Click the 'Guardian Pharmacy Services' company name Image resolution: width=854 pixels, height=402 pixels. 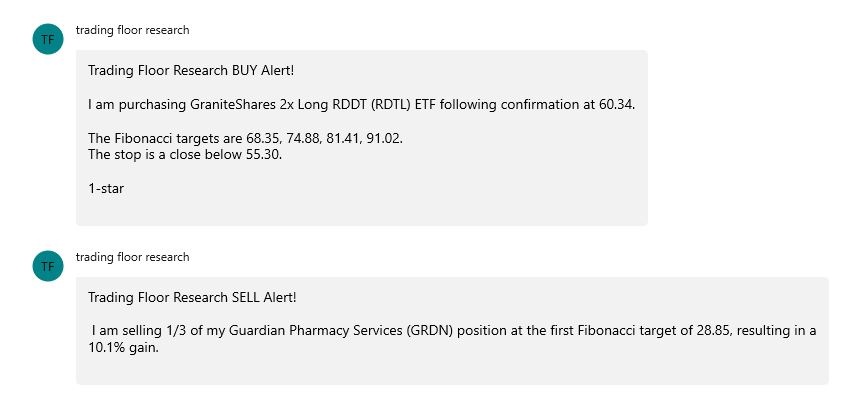pos(316,331)
